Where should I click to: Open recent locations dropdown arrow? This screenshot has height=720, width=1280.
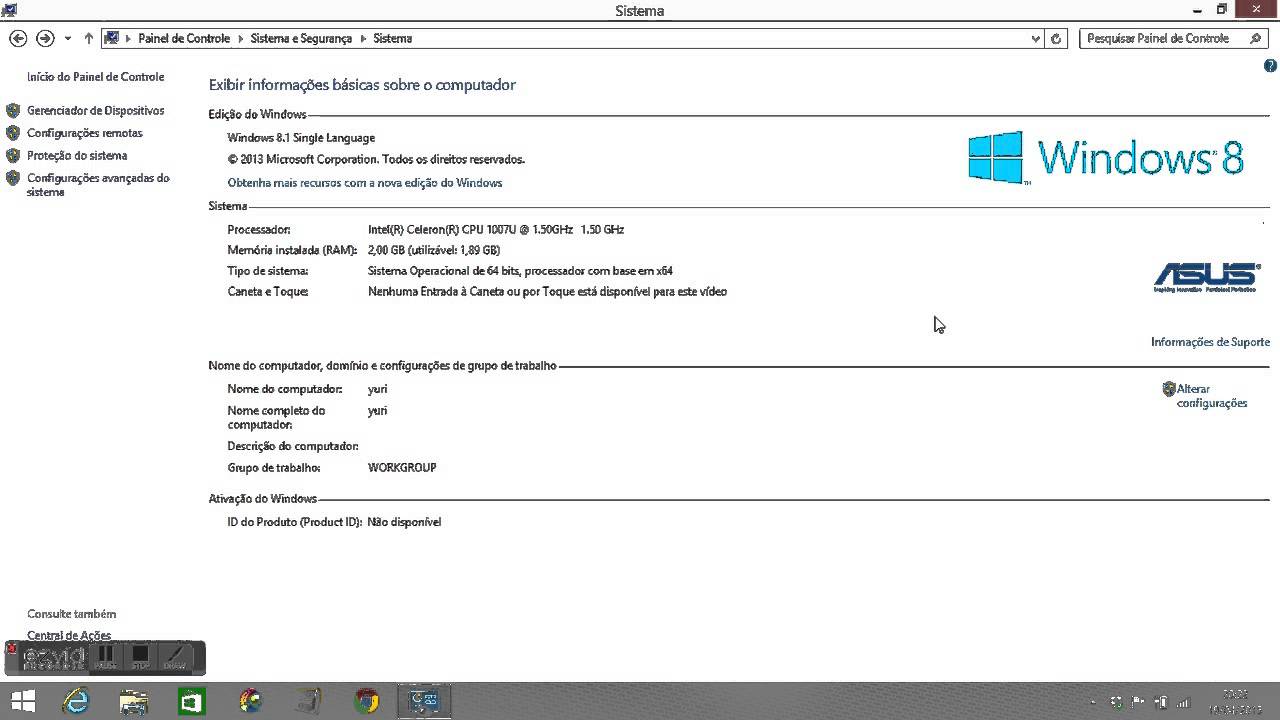click(68, 38)
